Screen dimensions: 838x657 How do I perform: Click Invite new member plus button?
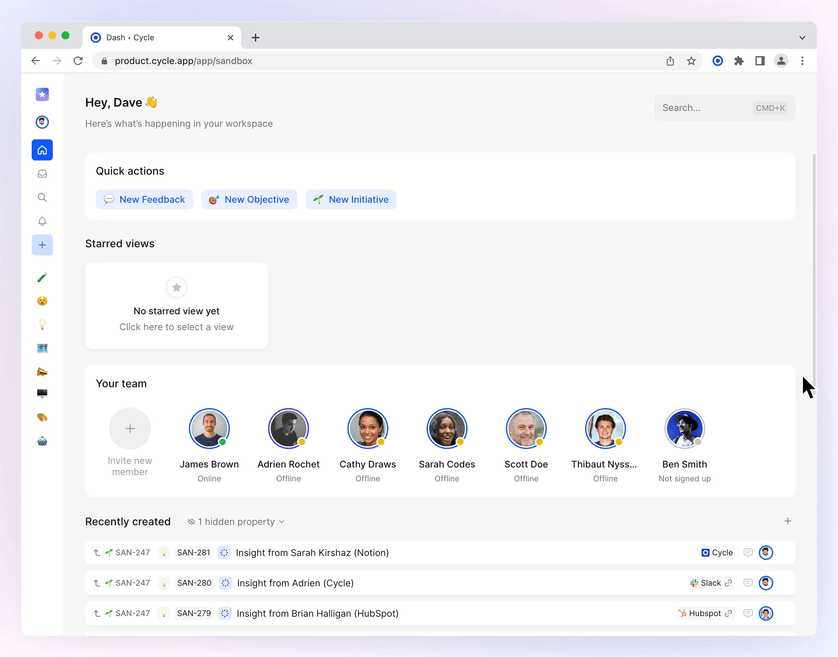130,428
